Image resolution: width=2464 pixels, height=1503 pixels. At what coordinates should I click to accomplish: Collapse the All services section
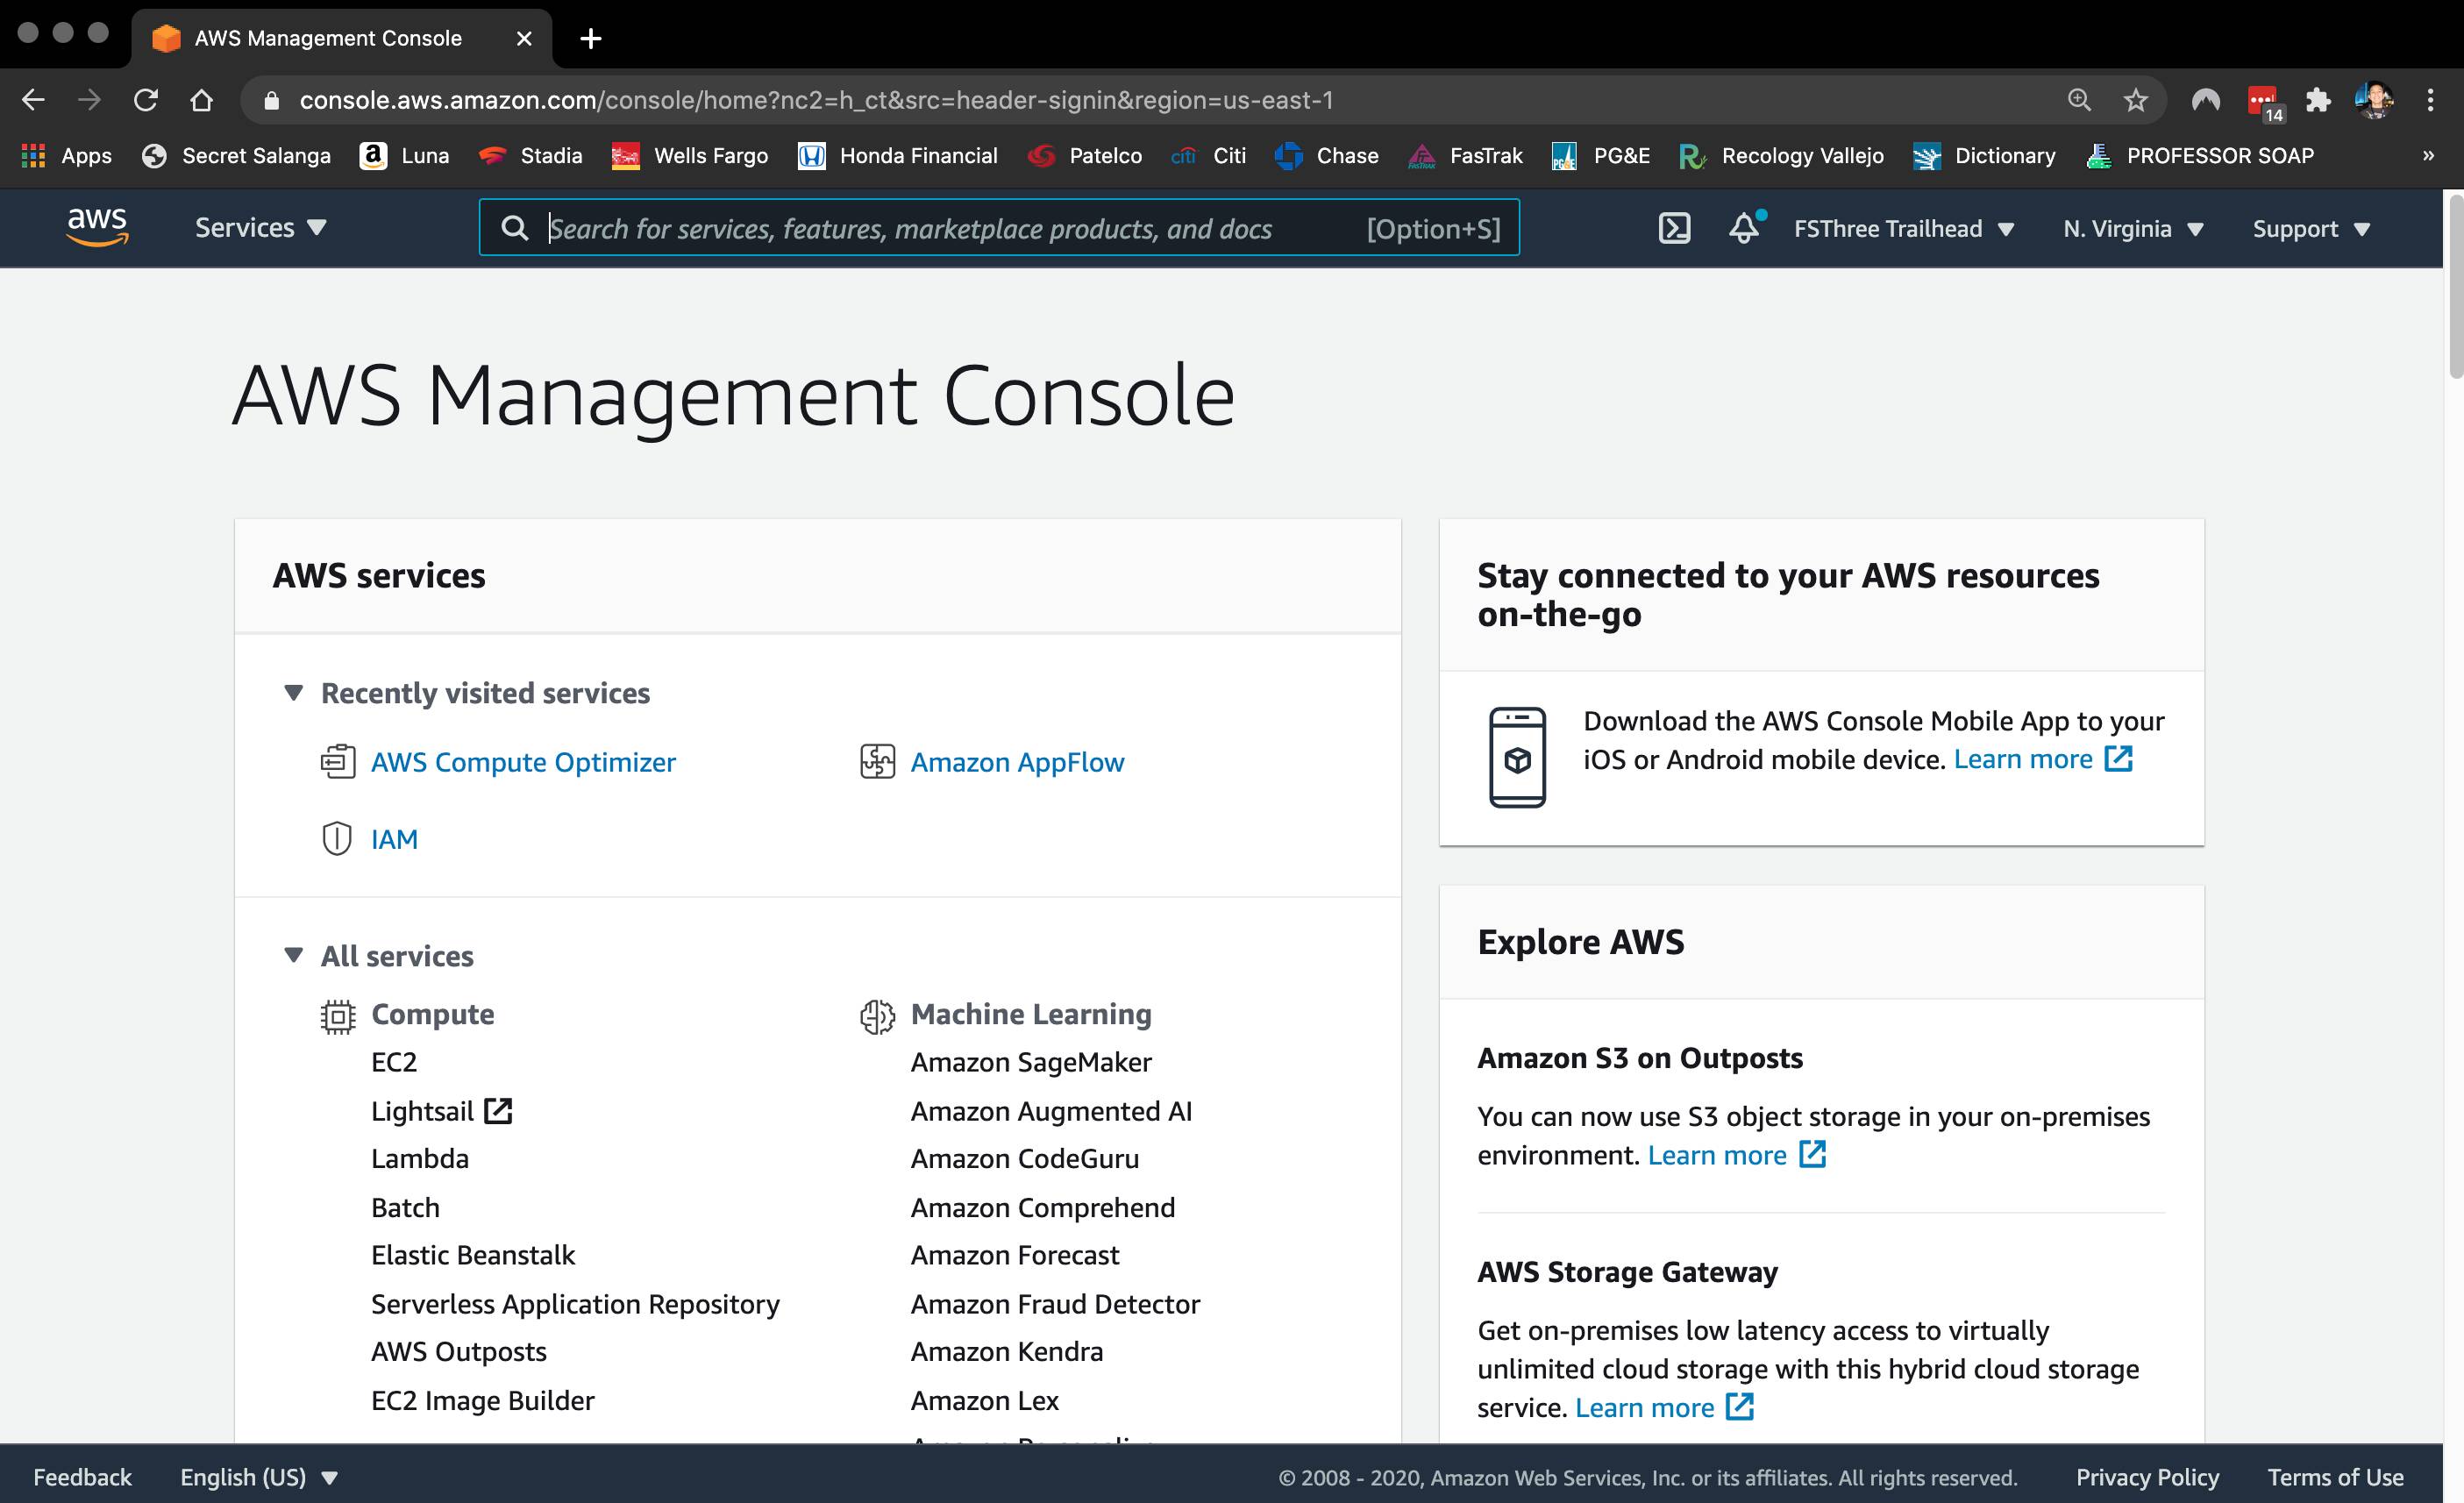pyautogui.click(x=293, y=955)
